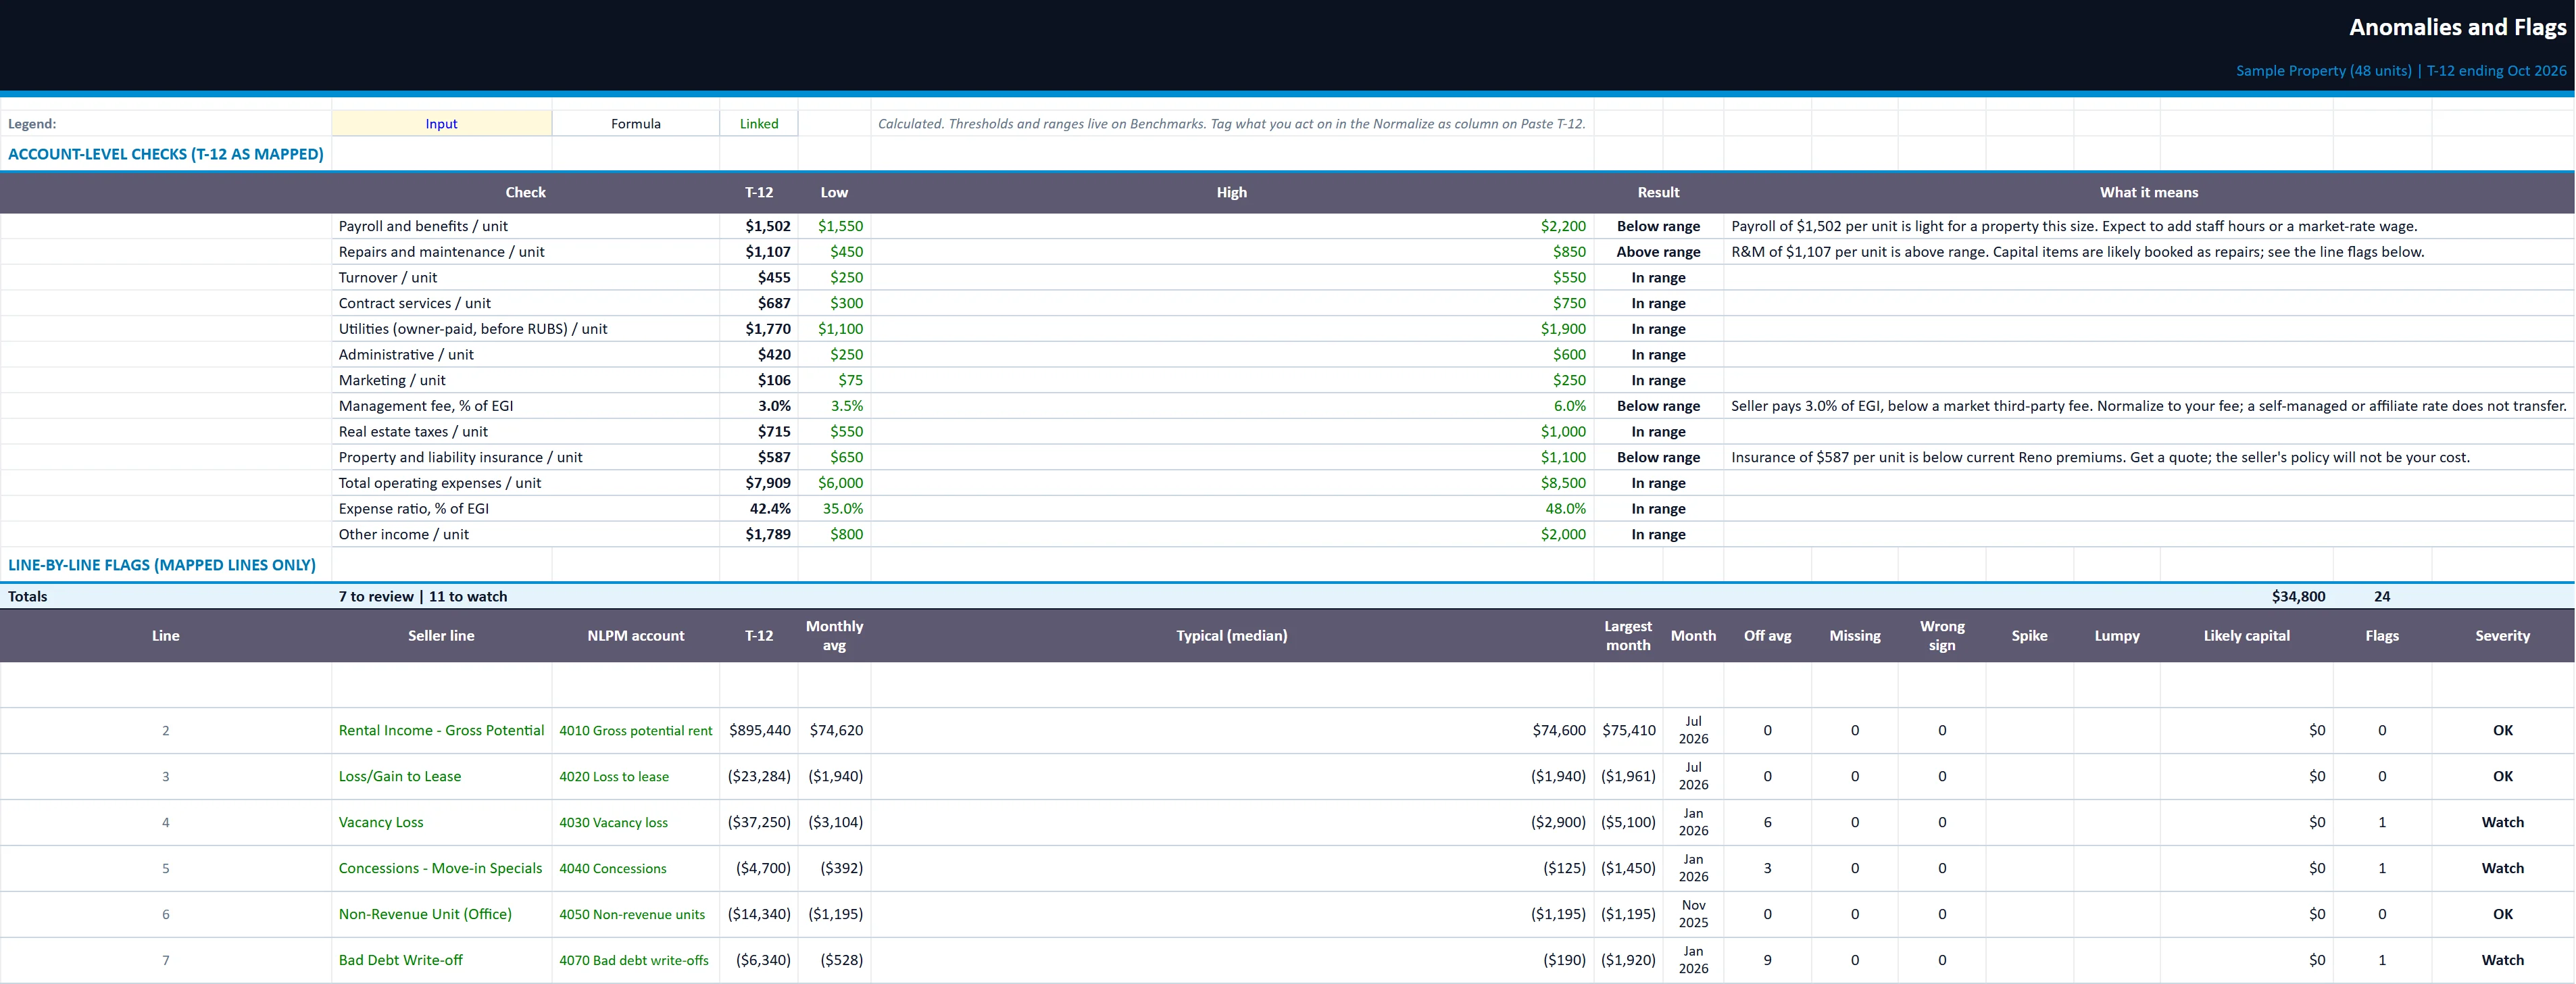Image resolution: width=2576 pixels, height=984 pixels.
Task: Select '4010 Gross potential rent' account cell
Action: pos(635,731)
